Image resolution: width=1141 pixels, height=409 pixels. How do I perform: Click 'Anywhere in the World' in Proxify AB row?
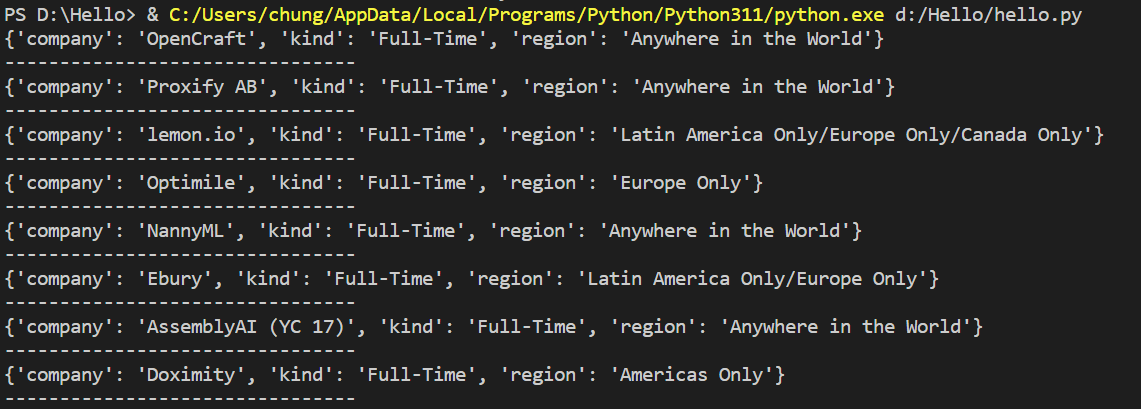click(x=757, y=87)
